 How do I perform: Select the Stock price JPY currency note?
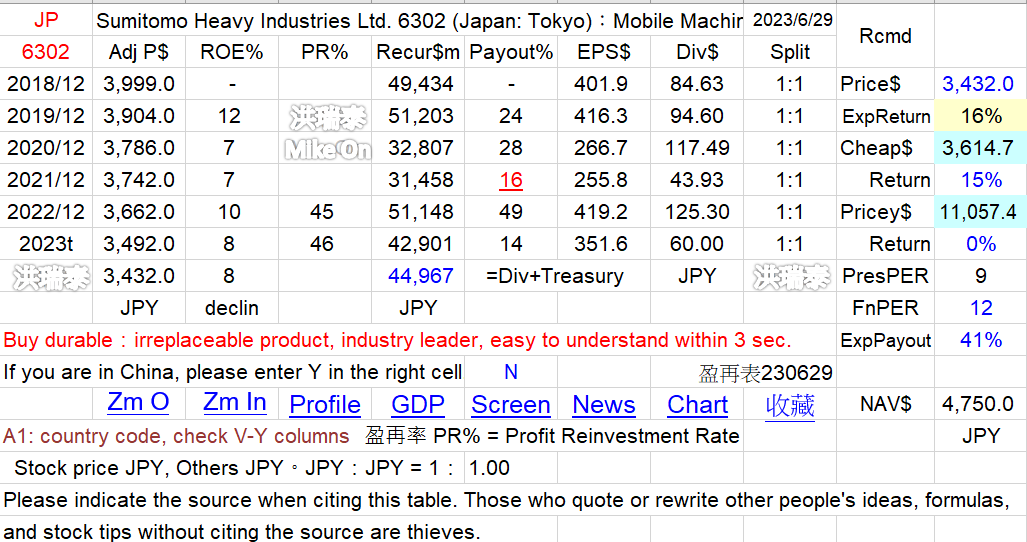click(234, 468)
